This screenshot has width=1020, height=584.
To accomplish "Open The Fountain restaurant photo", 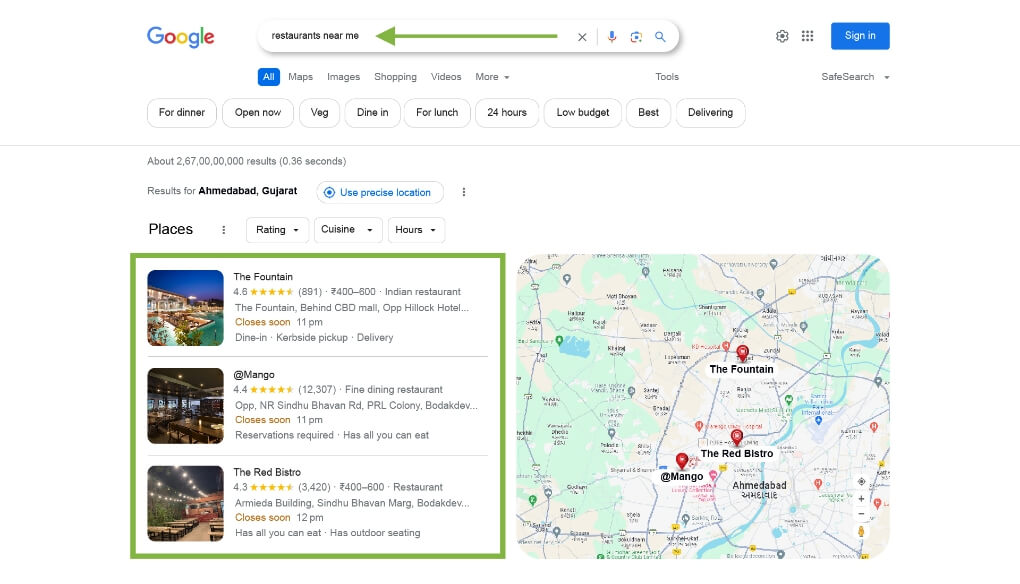I will click(185, 308).
